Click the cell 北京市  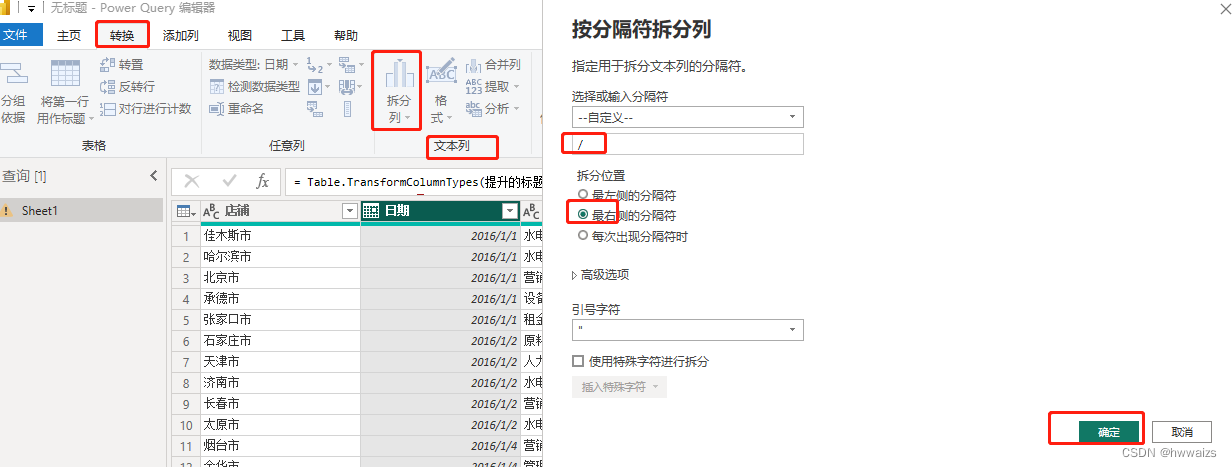281,278
